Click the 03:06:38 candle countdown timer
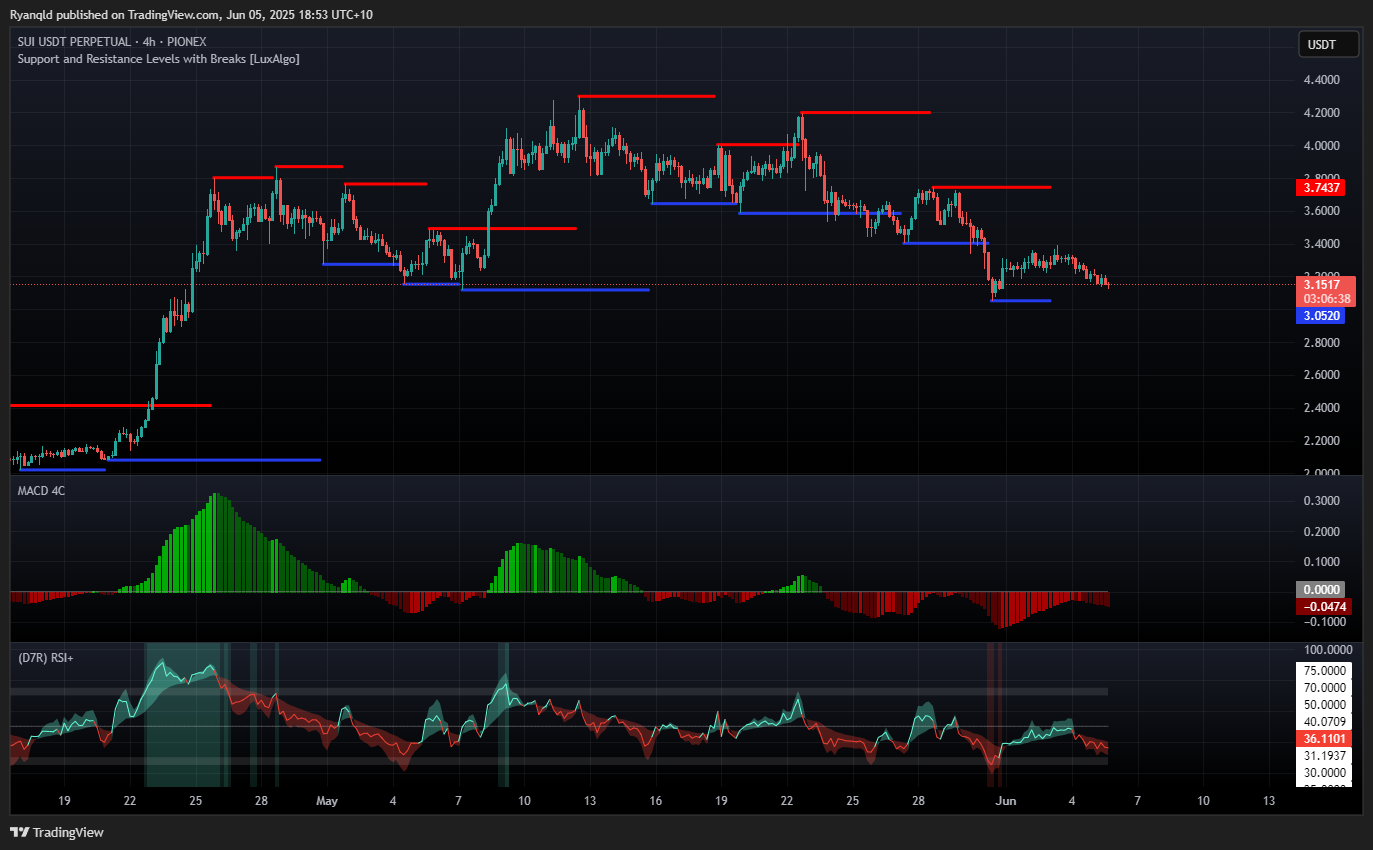1373x850 pixels. [x=1326, y=298]
